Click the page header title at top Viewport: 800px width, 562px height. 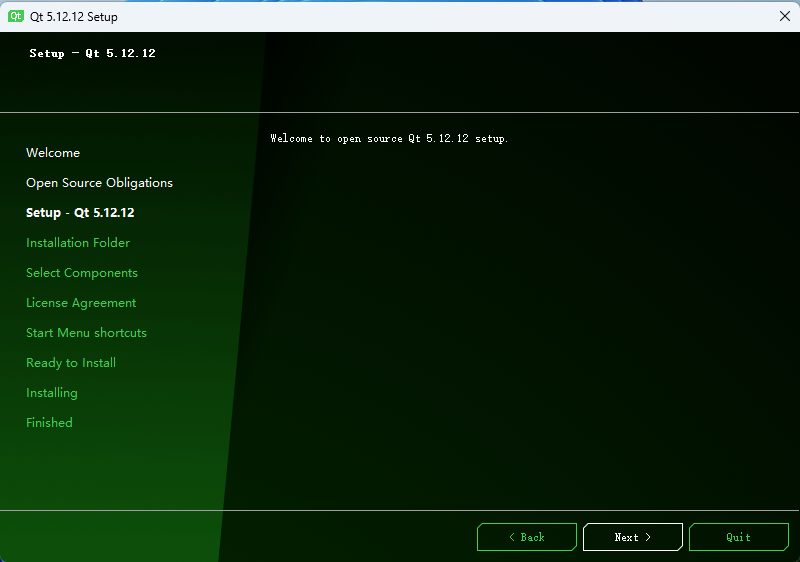pos(92,54)
